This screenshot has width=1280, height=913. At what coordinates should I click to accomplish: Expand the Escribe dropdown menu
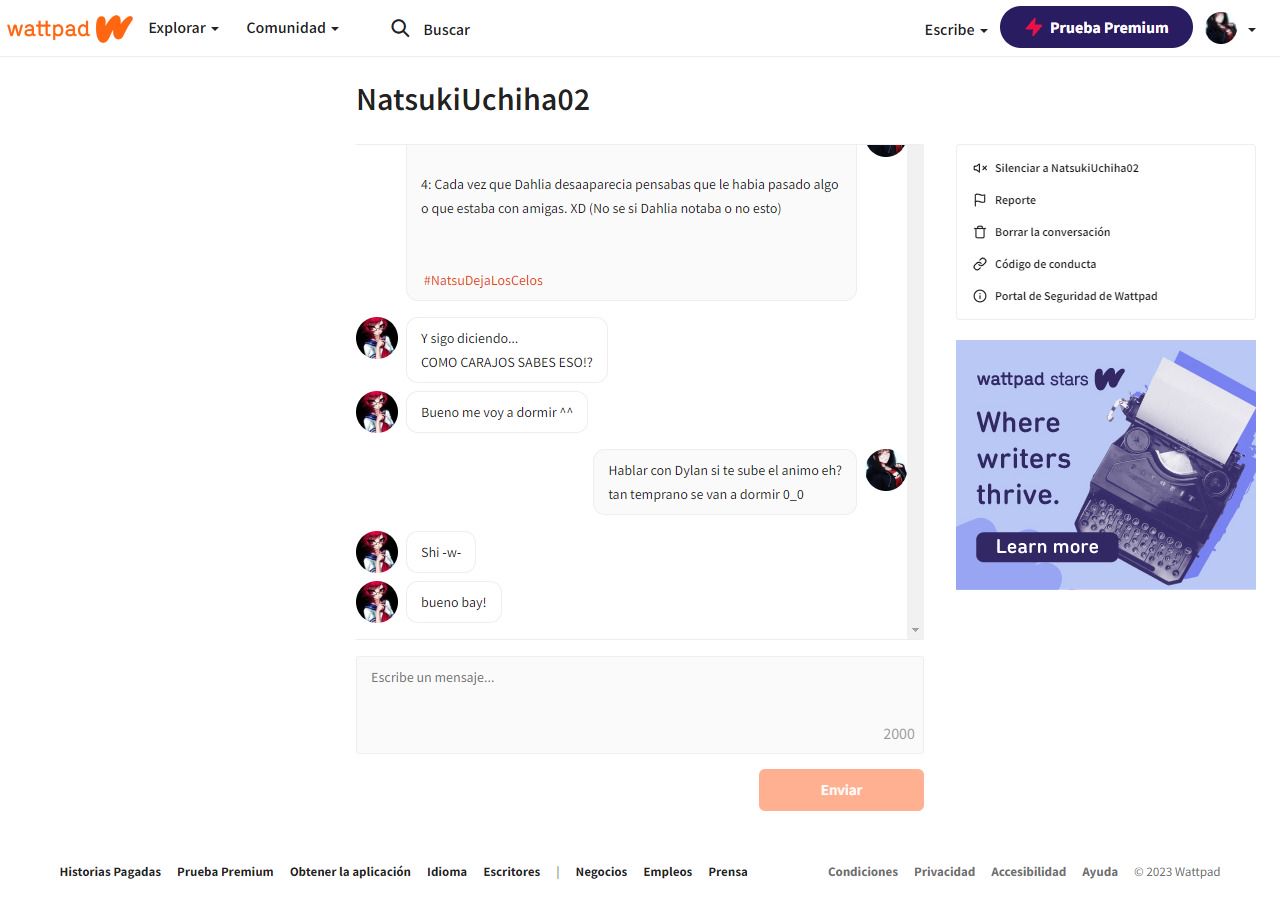click(x=956, y=30)
